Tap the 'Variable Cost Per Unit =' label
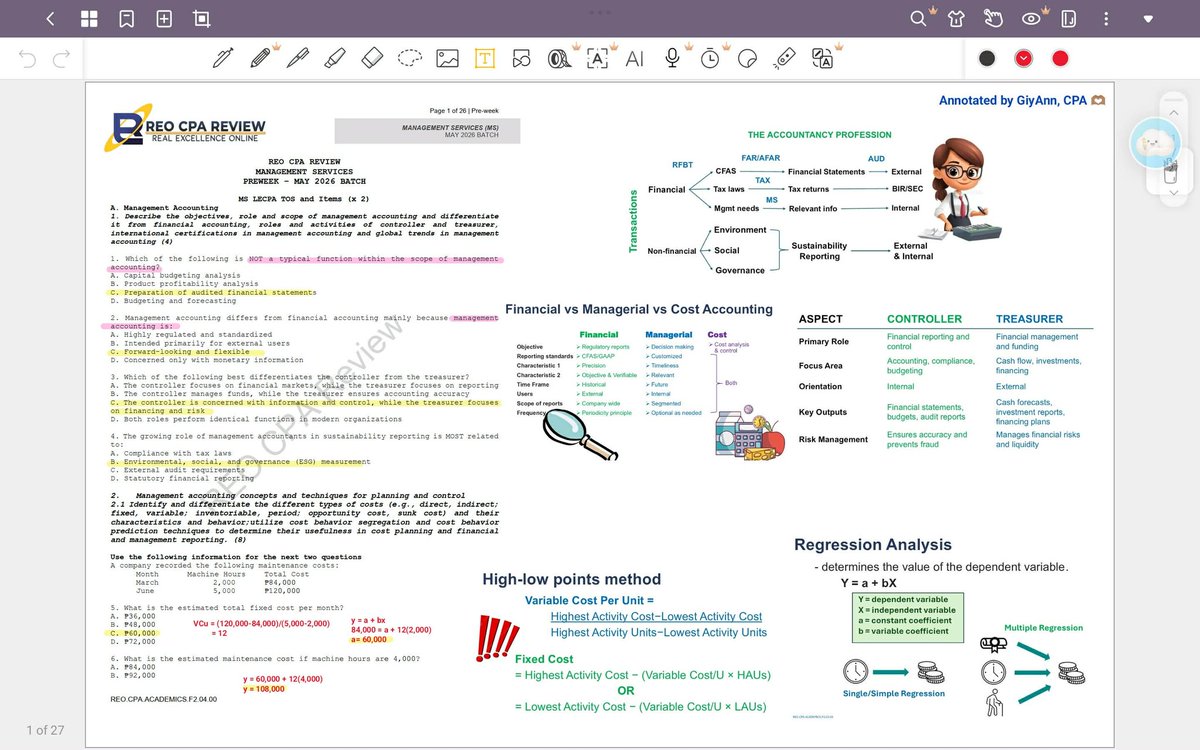Image resolution: width=1200 pixels, height=750 pixels. (x=589, y=600)
